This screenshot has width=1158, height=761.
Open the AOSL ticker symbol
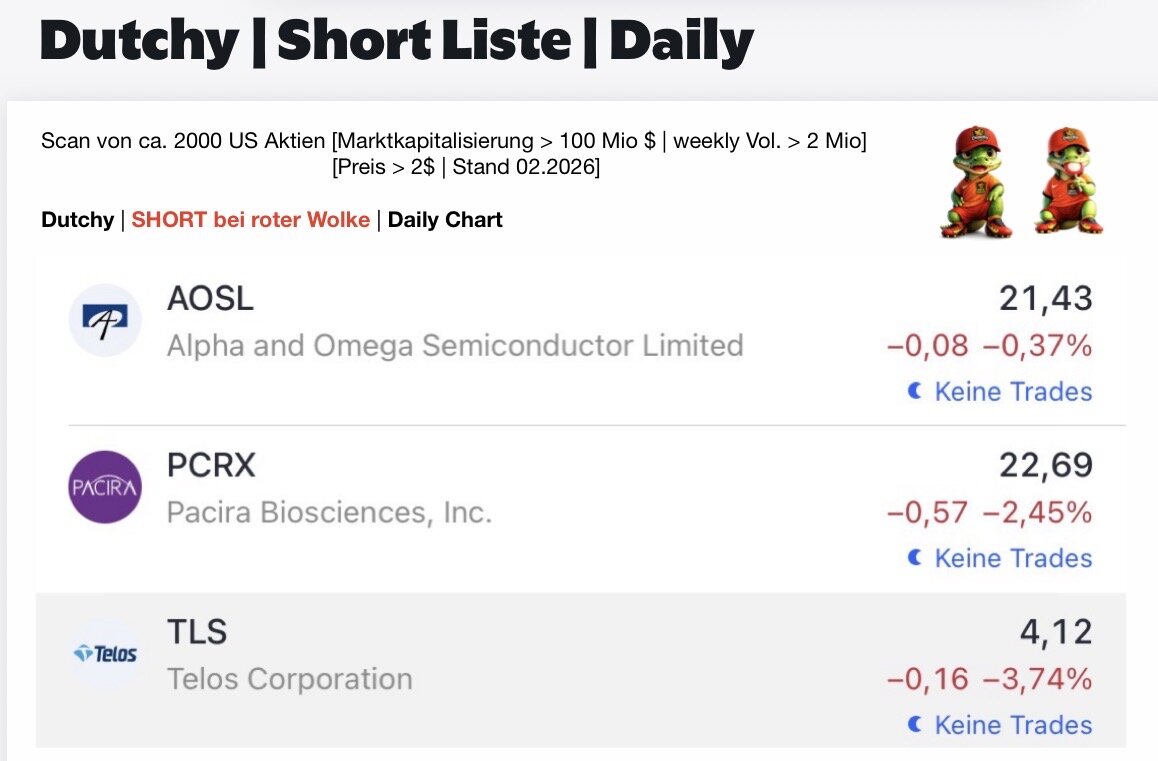(210, 298)
